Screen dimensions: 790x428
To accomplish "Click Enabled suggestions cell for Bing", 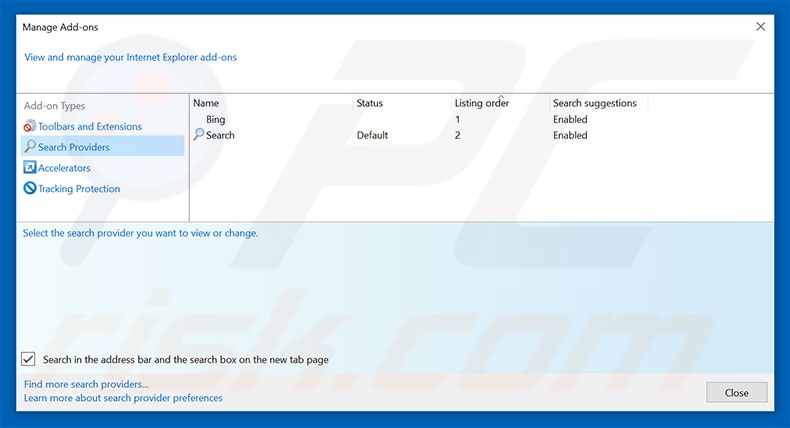I will pos(570,119).
